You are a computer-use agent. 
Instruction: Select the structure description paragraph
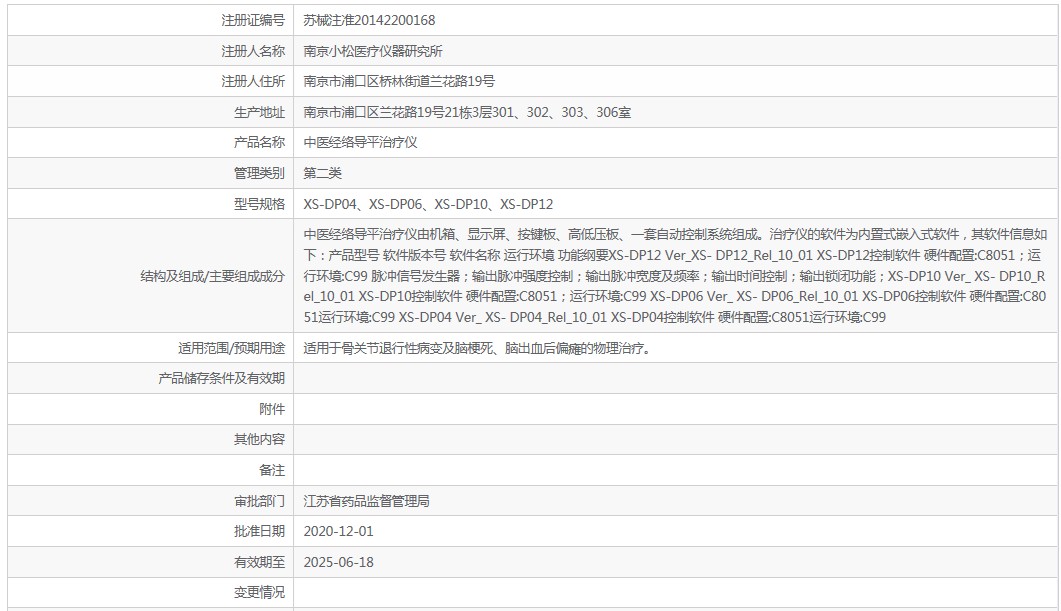(x=675, y=276)
